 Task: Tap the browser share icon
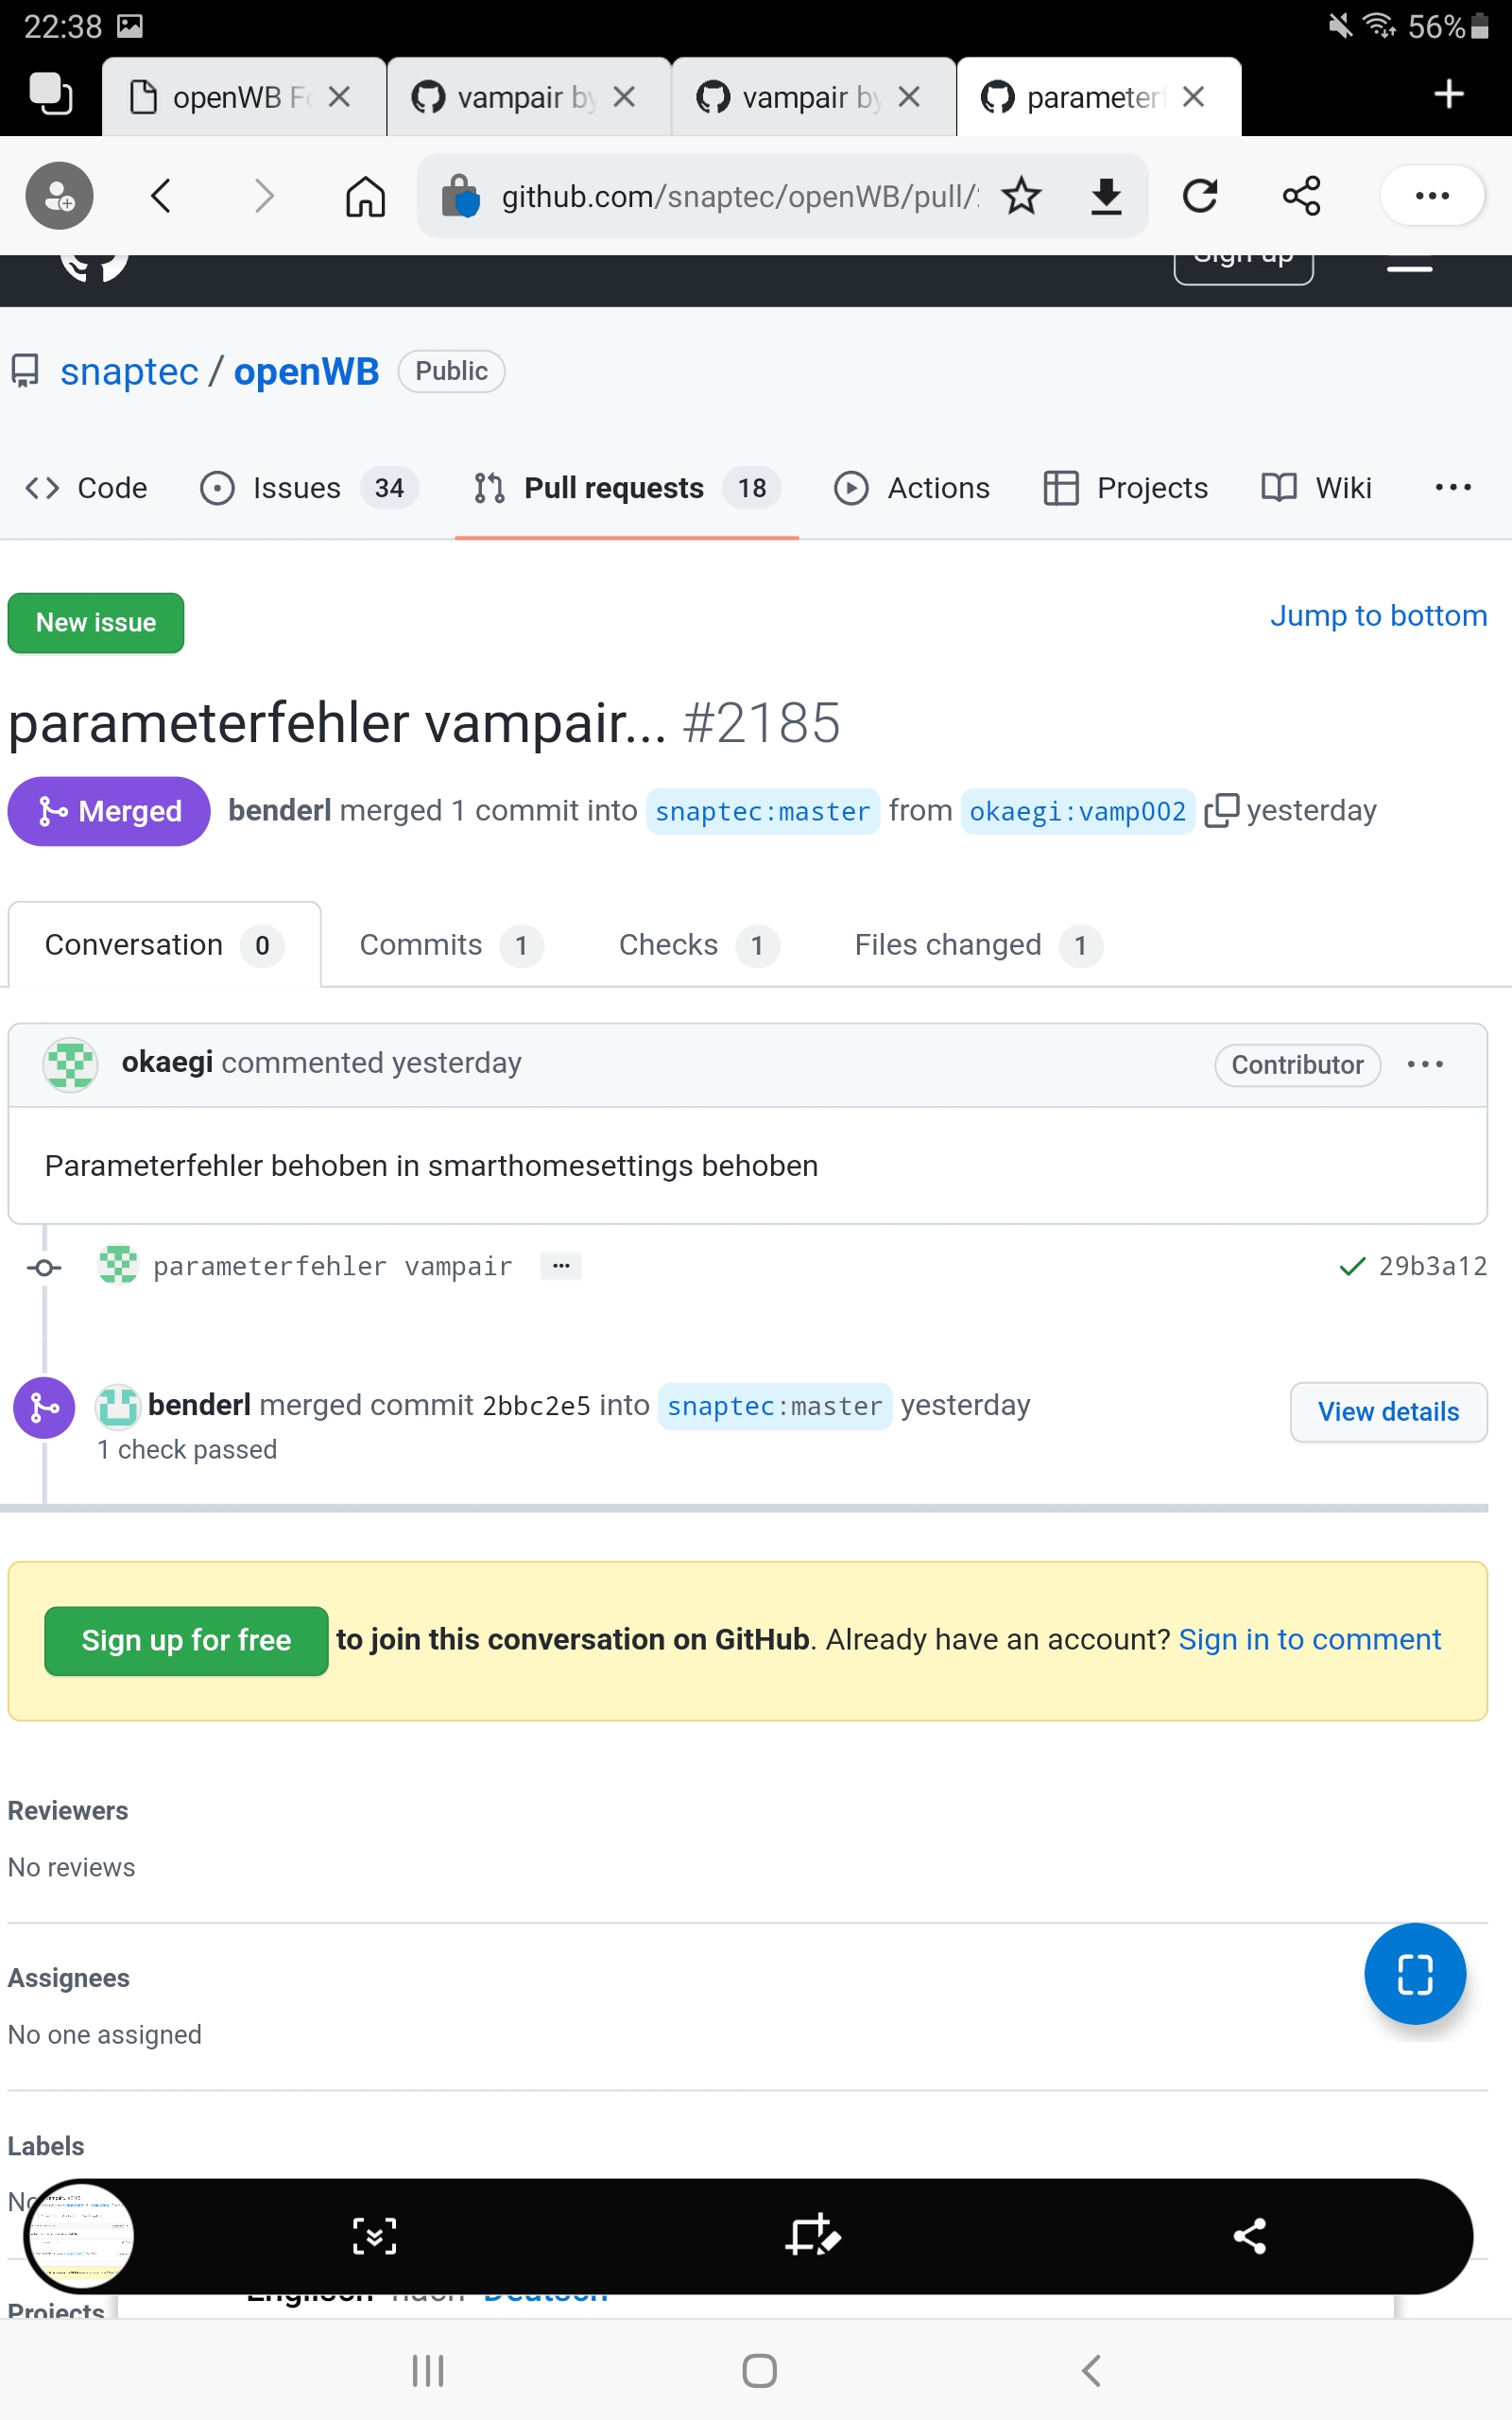coord(1301,196)
